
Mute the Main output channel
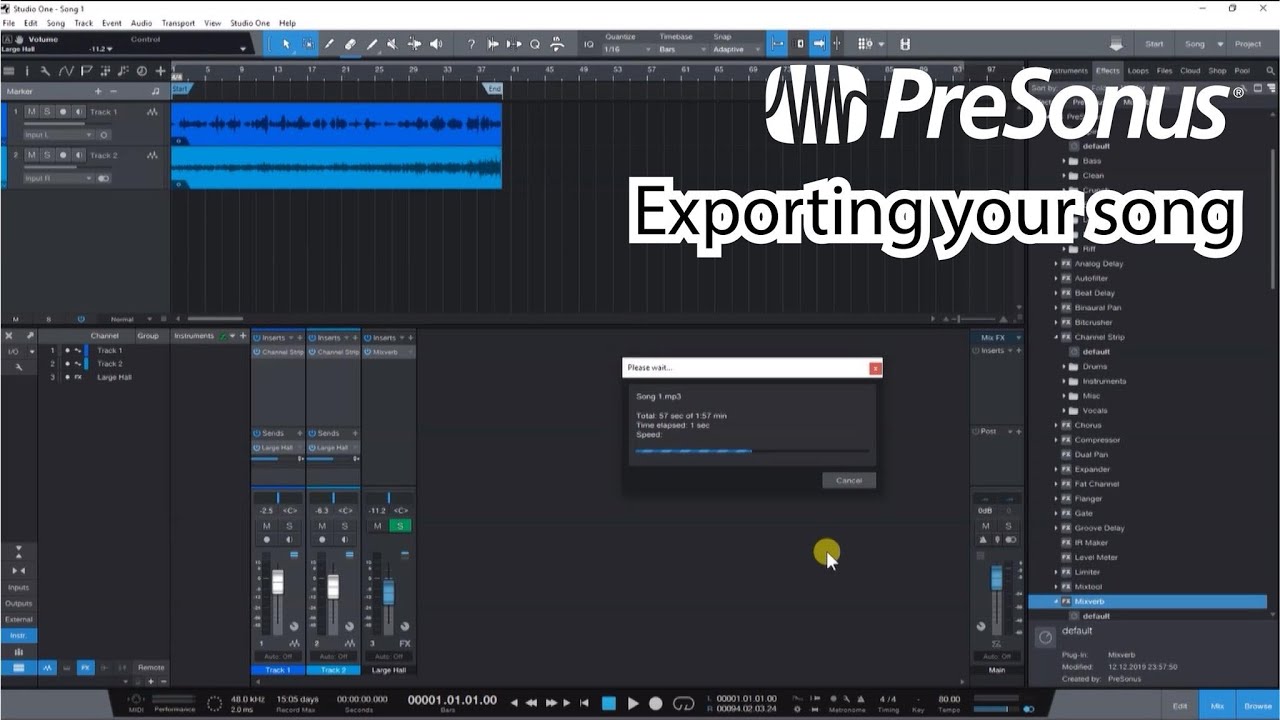click(x=985, y=526)
